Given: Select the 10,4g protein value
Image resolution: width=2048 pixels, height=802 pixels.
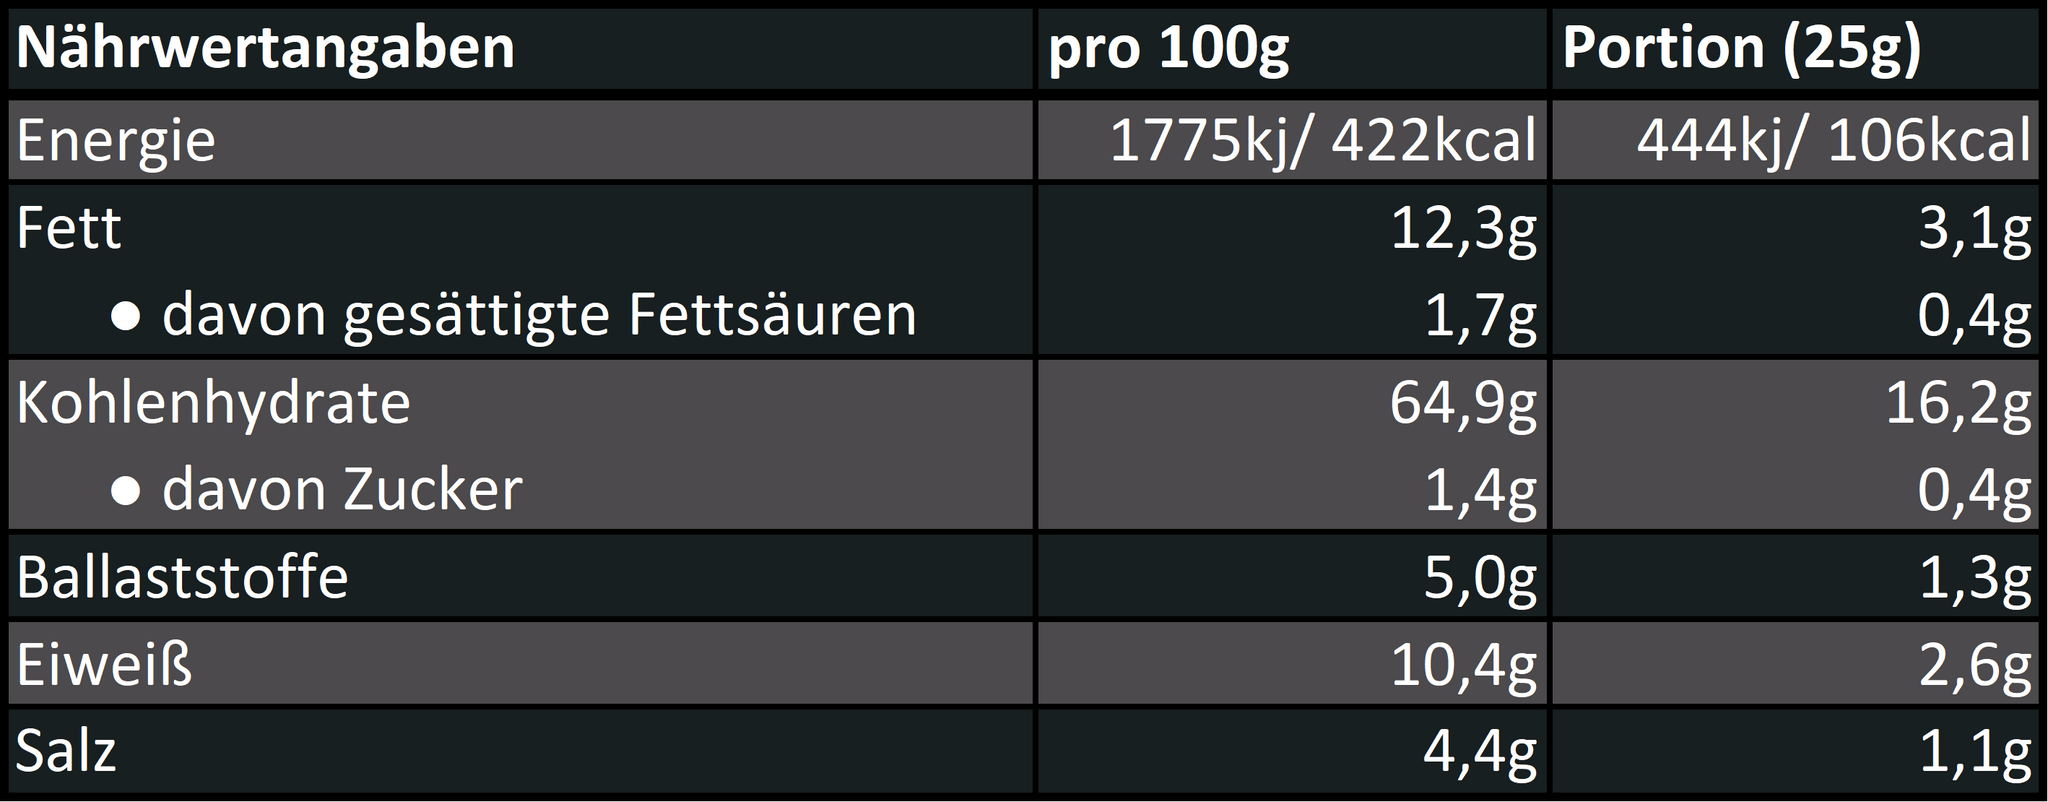Looking at the screenshot, I should [x=1463, y=665].
